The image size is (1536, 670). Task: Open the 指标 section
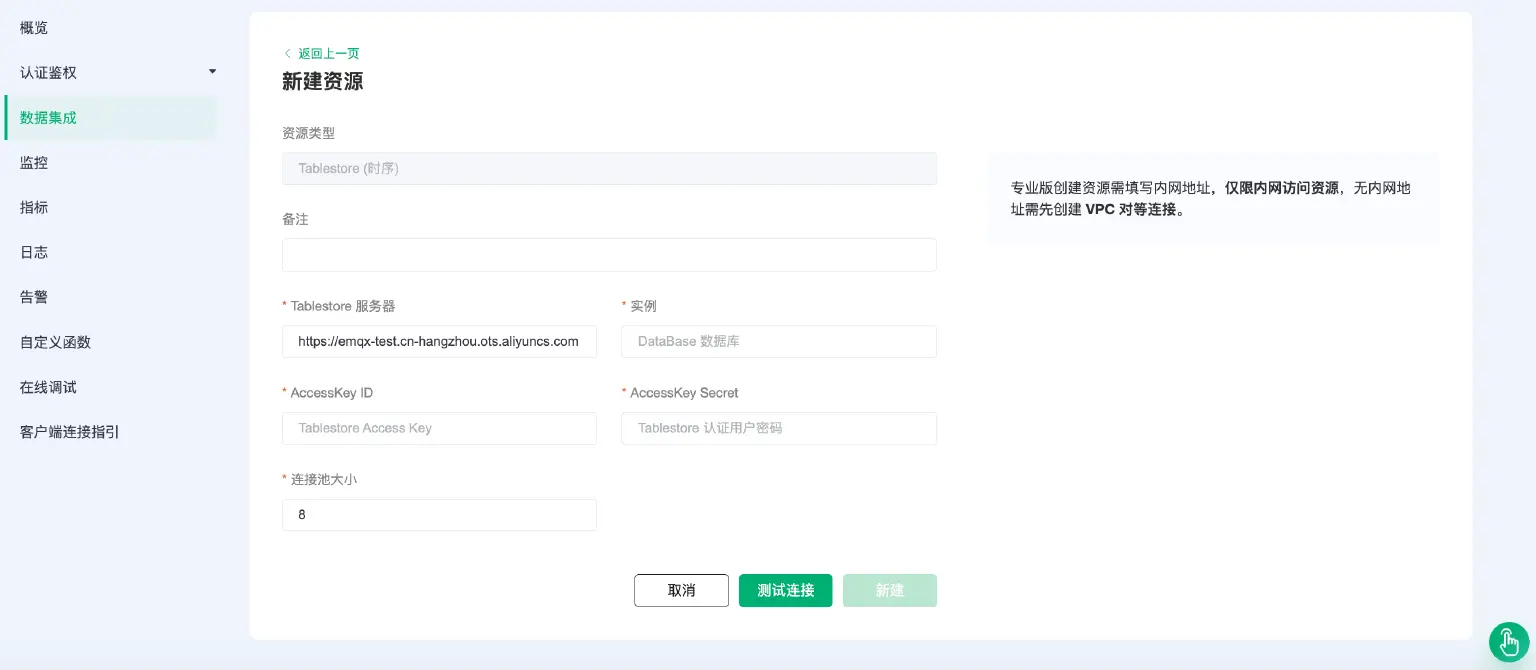(33, 207)
